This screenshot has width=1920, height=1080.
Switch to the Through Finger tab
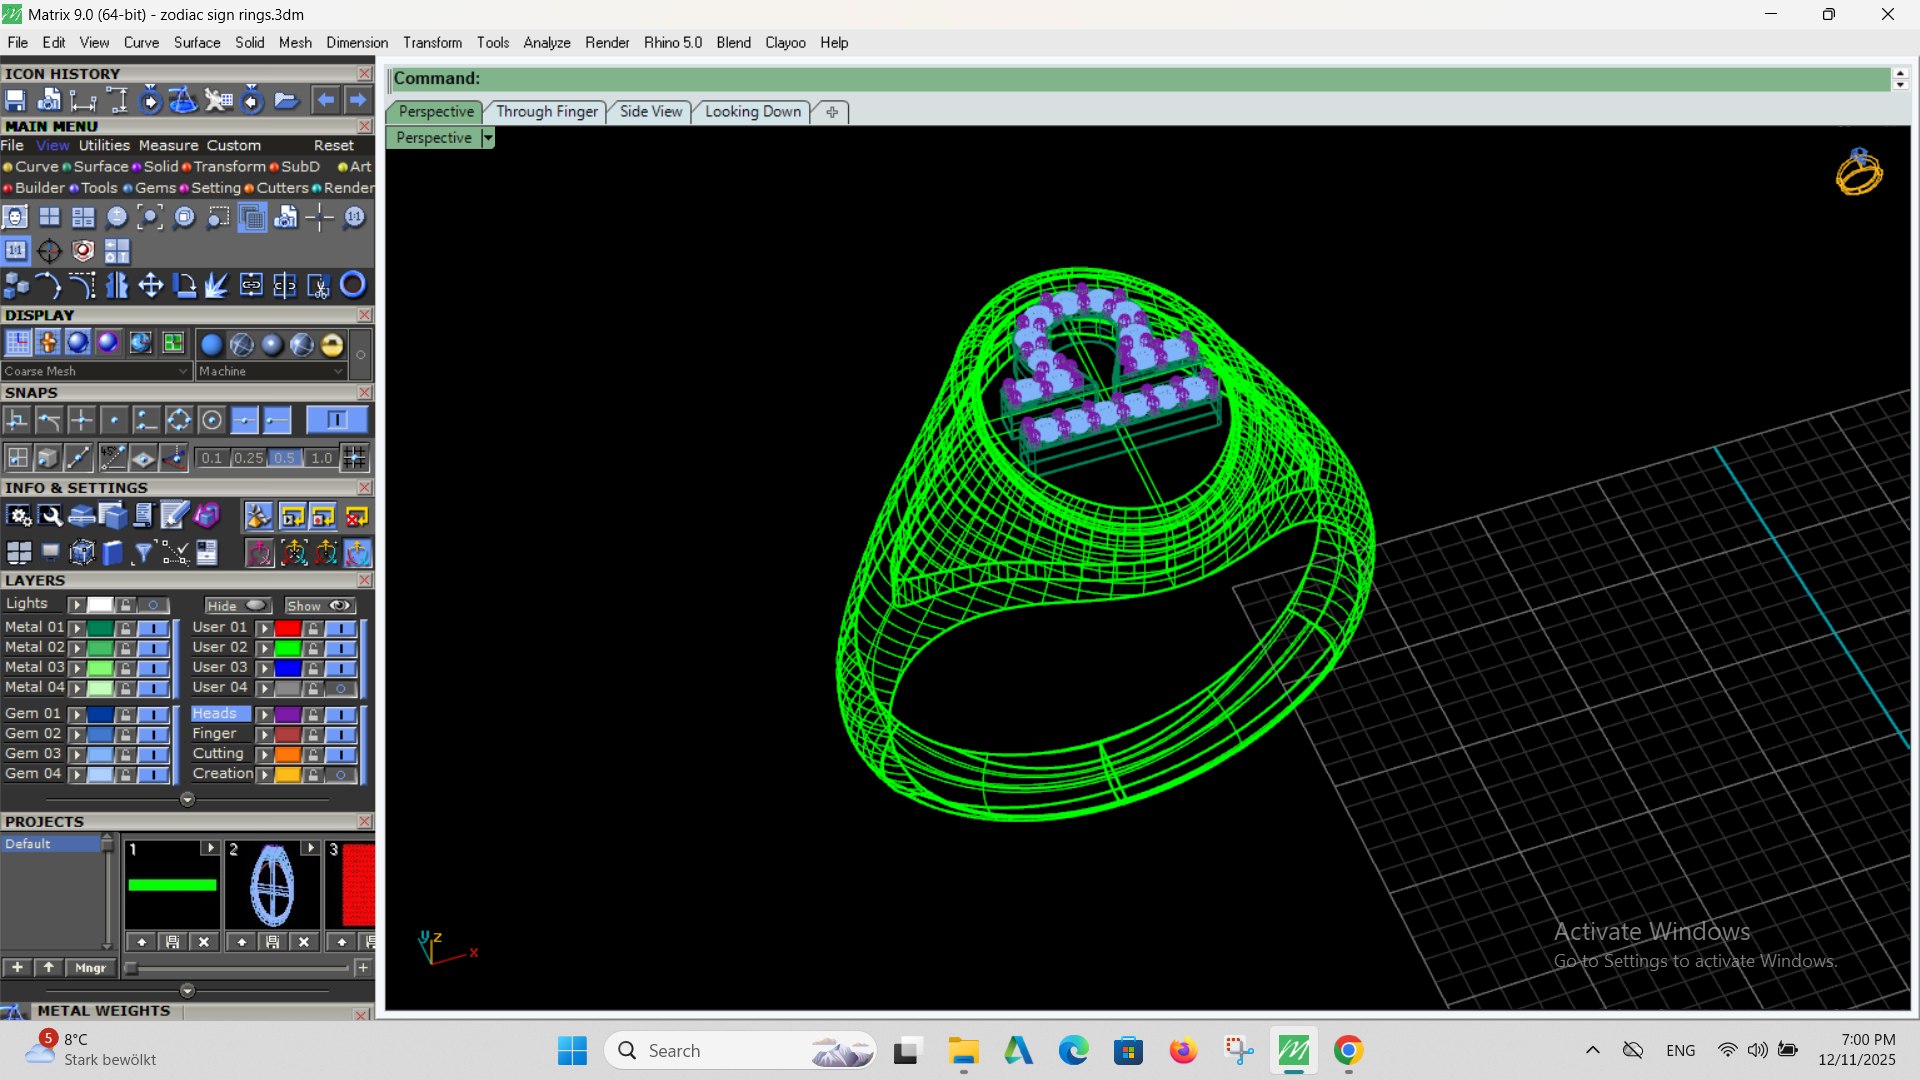(547, 112)
